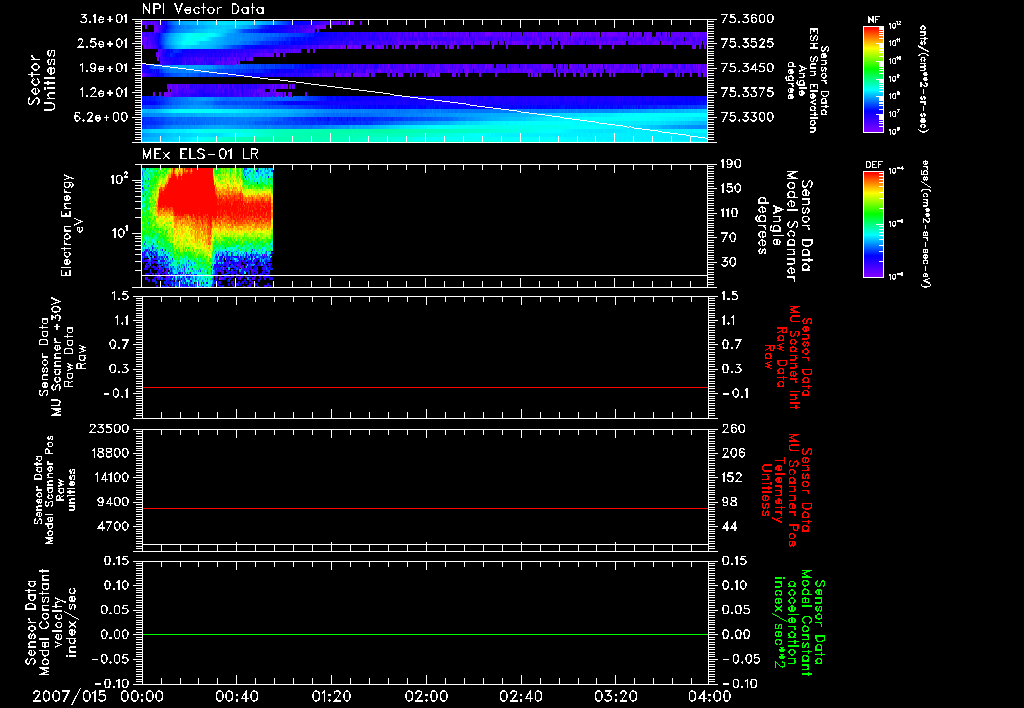Click the 02:00 time tick label
Viewport: 1024px width, 708px height.
point(426,696)
